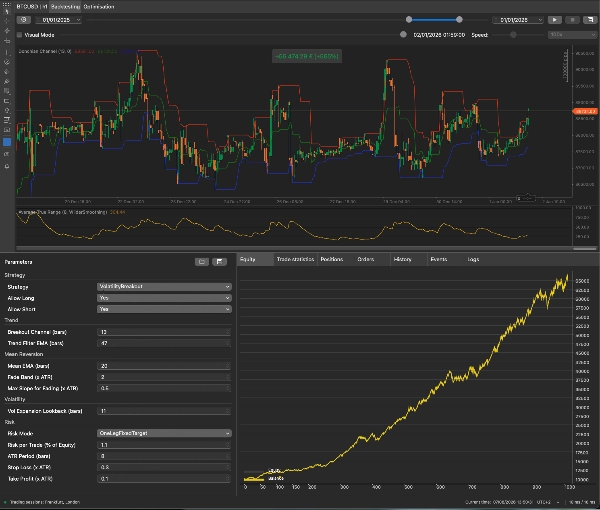This screenshot has height=510, width=600.
Task: Choose the horizontal line drawing tool
Action: click(x=7, y=41)
